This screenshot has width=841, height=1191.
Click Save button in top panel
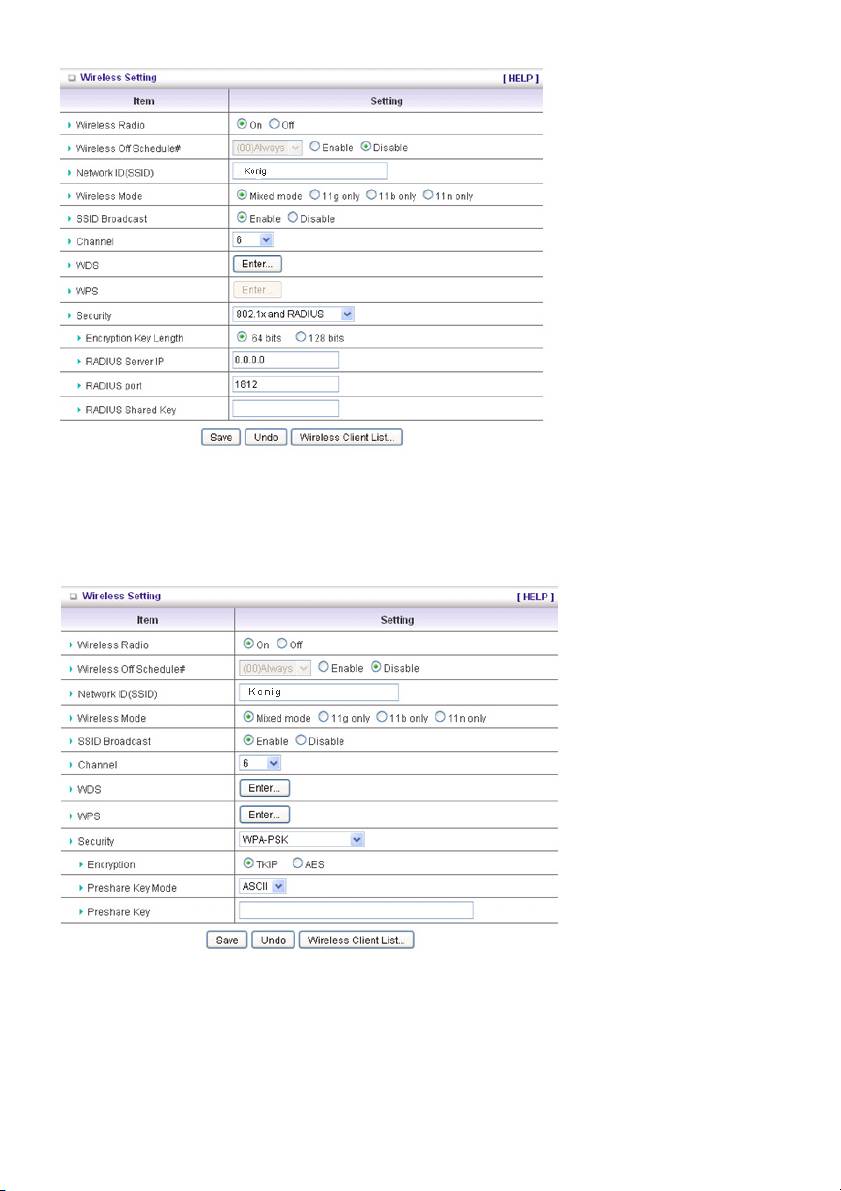tap(220, 438)
